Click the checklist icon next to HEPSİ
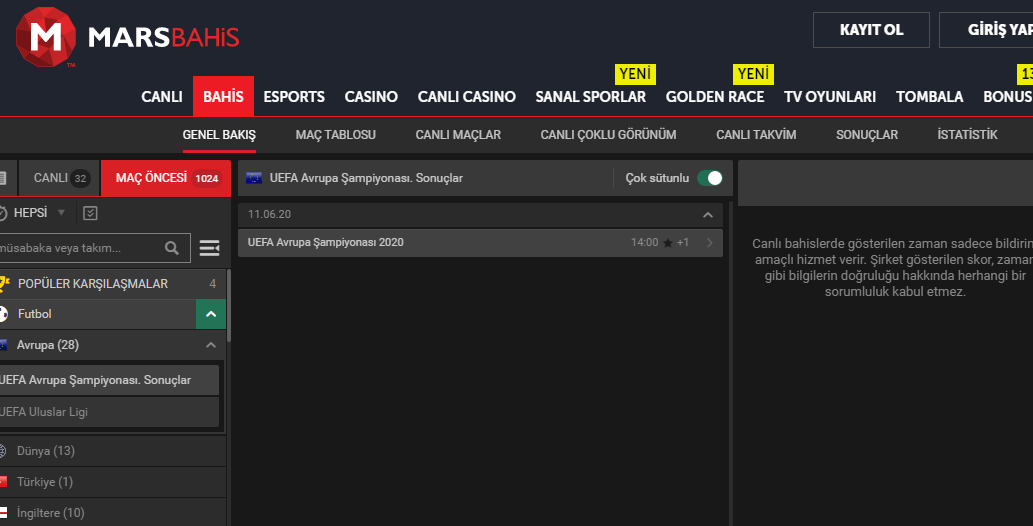The width and height of the screenshot is (1033, 526). 90,213
